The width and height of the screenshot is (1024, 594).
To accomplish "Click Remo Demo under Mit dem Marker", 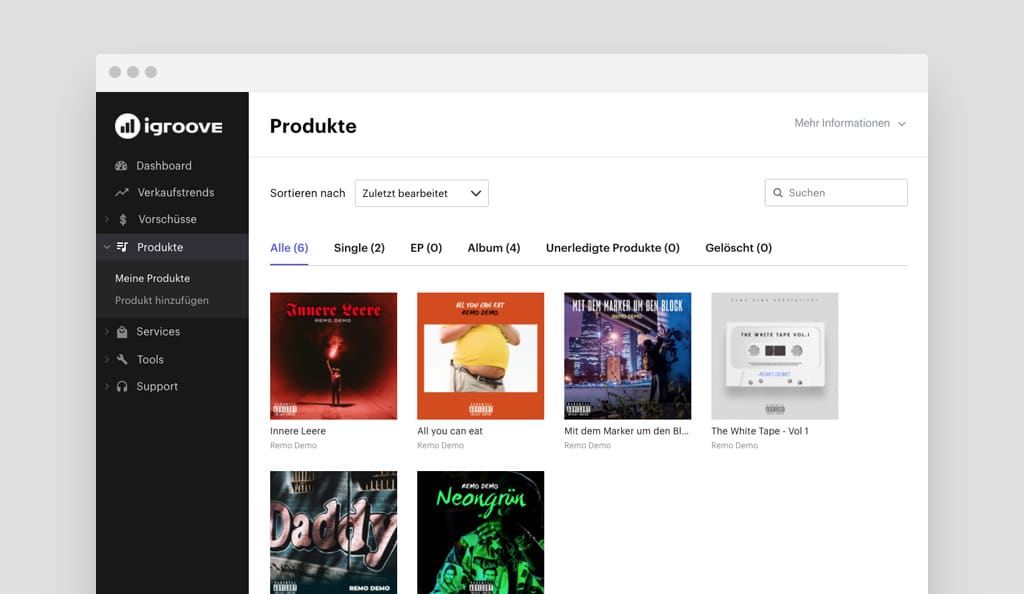I will coord(587,445).
